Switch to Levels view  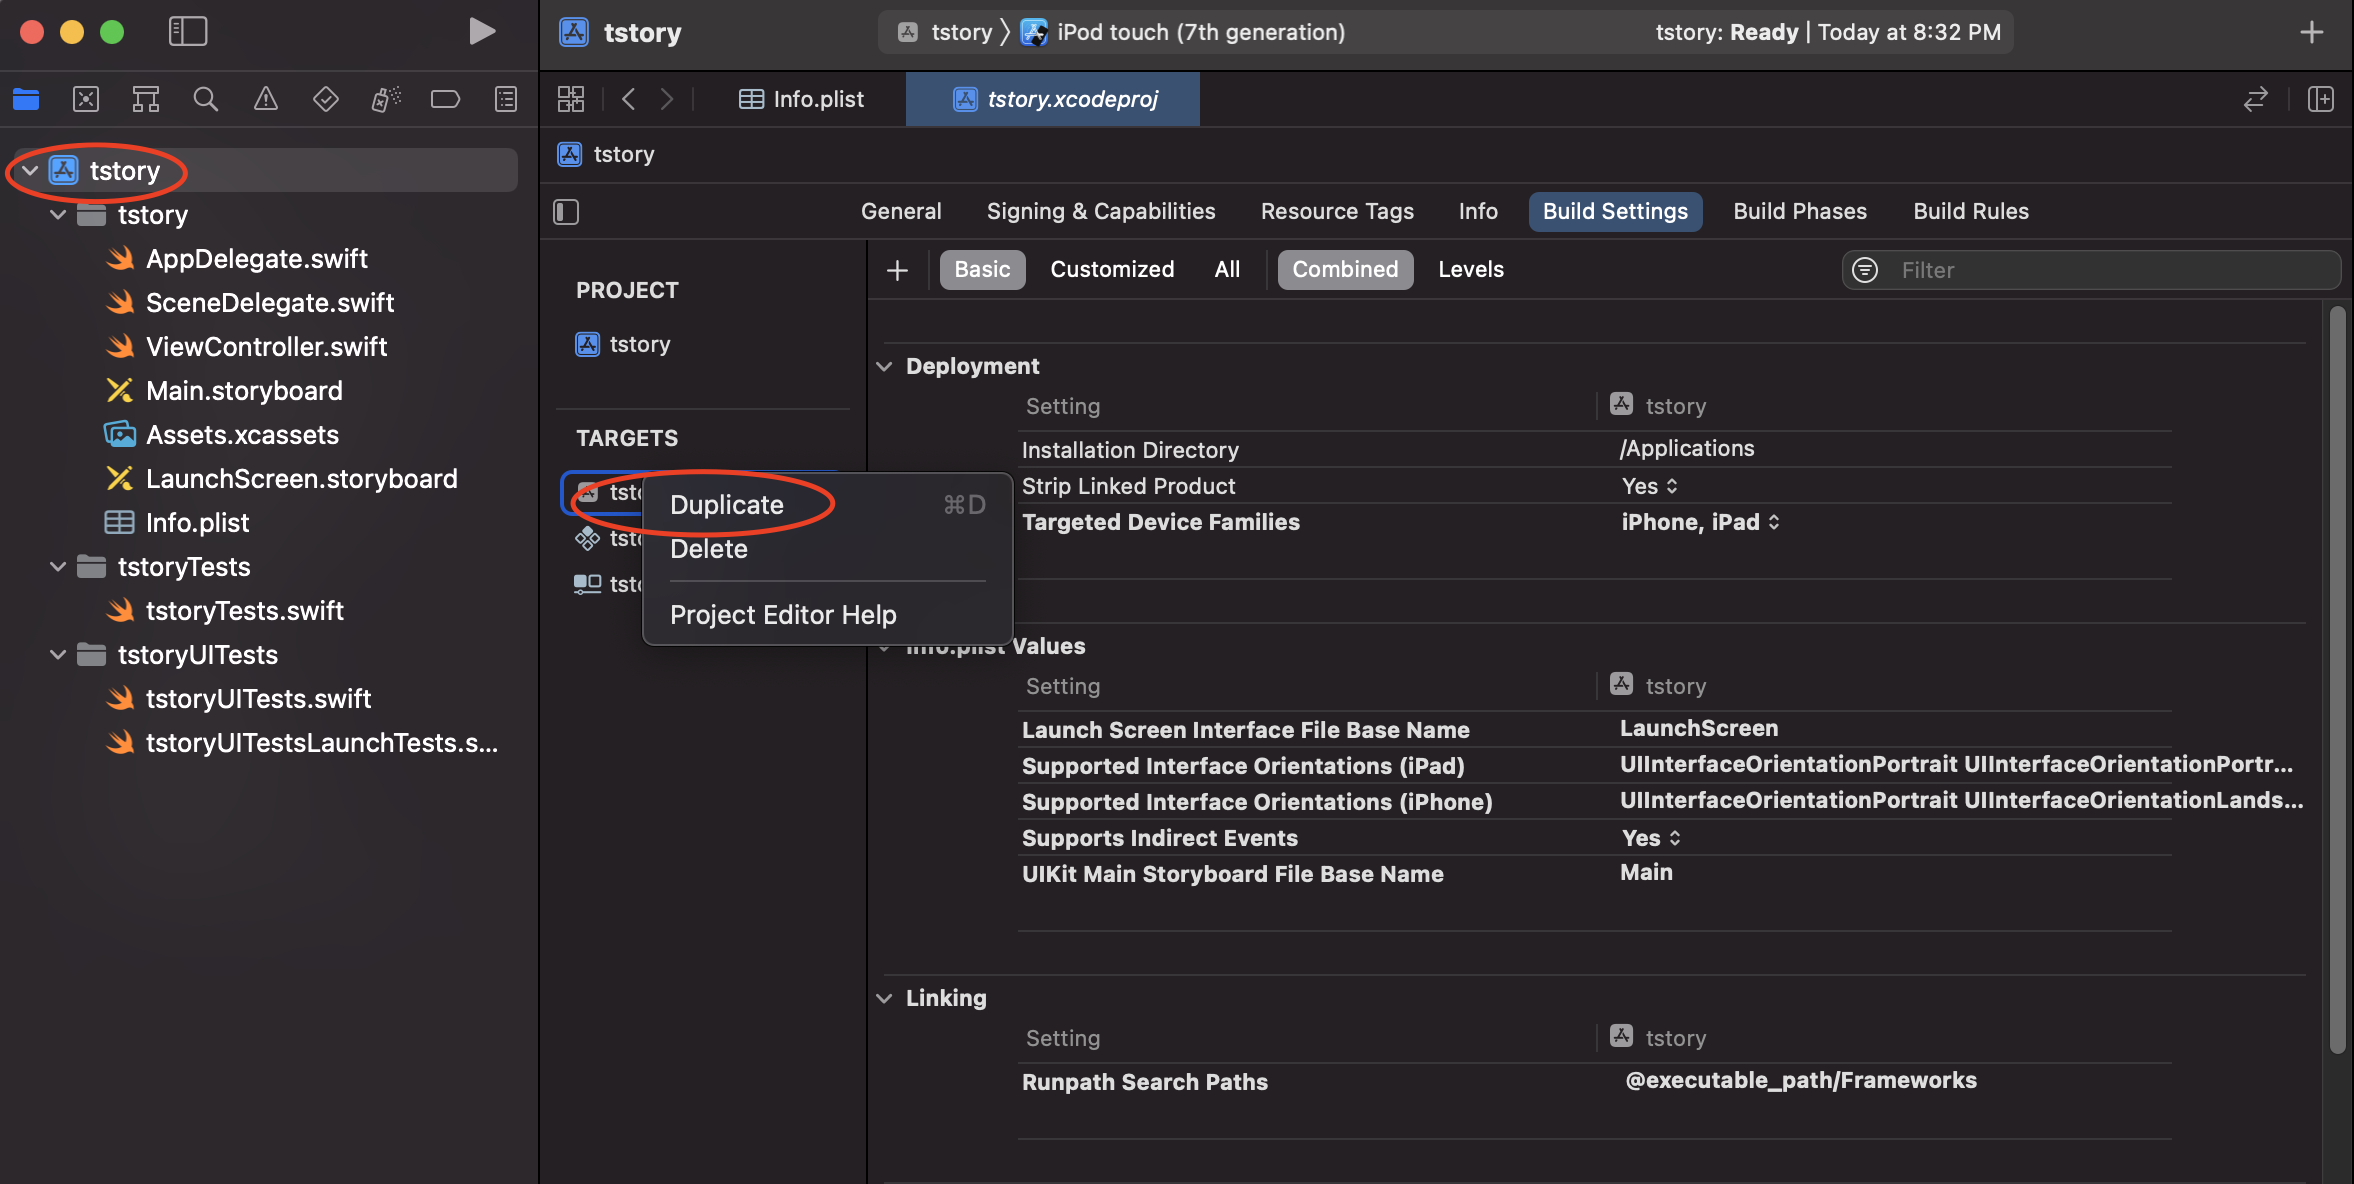coord(1470,270)
